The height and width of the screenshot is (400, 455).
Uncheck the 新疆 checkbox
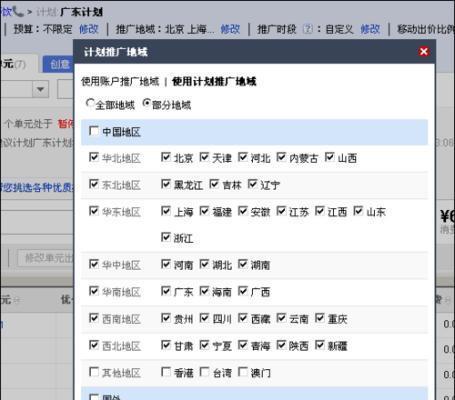(320, 345)
